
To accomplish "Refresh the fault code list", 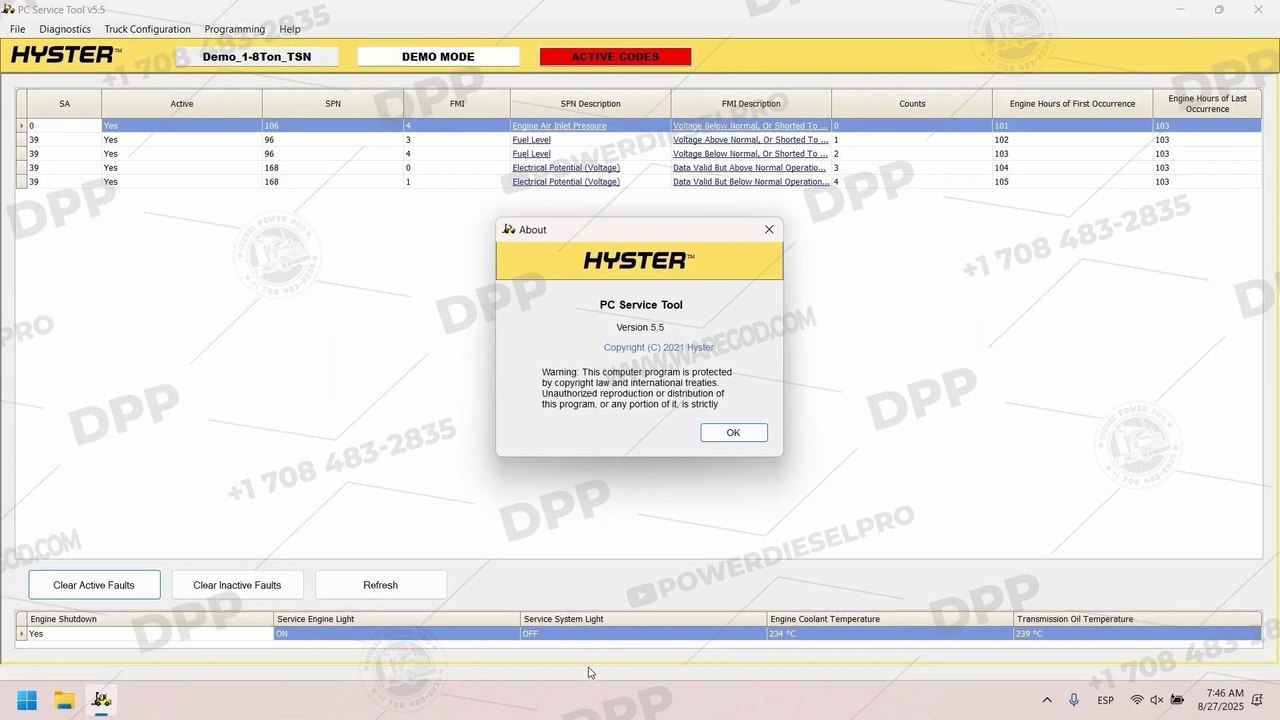I will click(x=380, y=585).
